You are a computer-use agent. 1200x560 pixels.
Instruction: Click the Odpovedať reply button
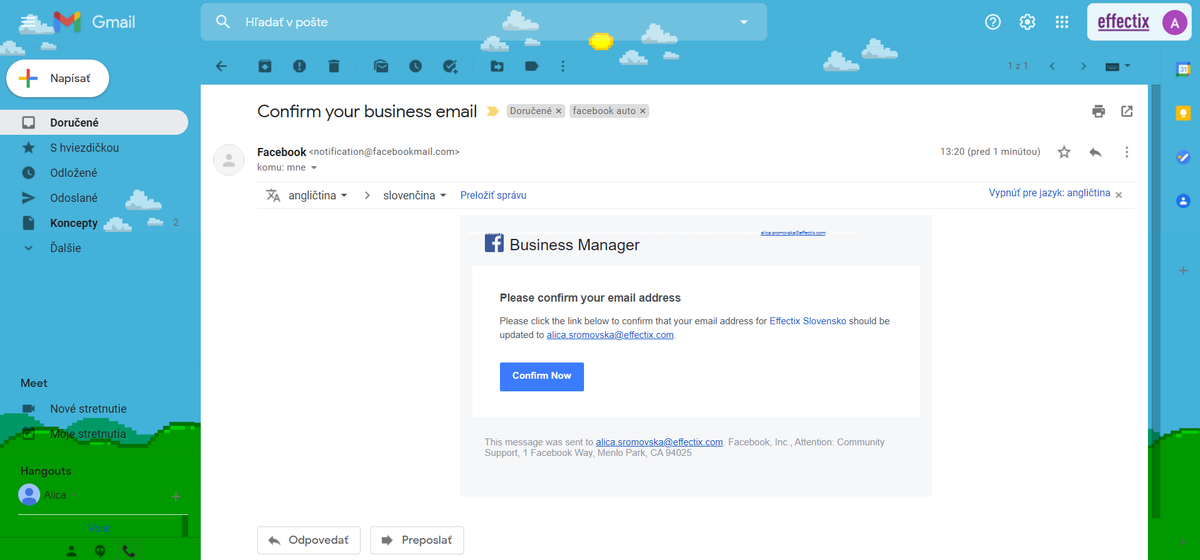[310, 540]
